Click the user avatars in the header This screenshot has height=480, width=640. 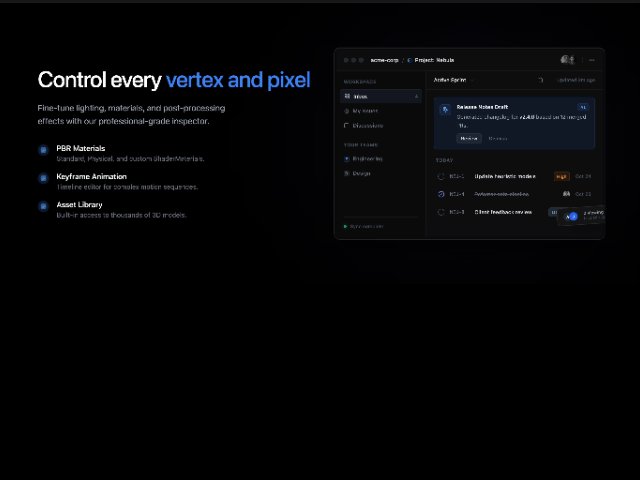tap(567, 60)
